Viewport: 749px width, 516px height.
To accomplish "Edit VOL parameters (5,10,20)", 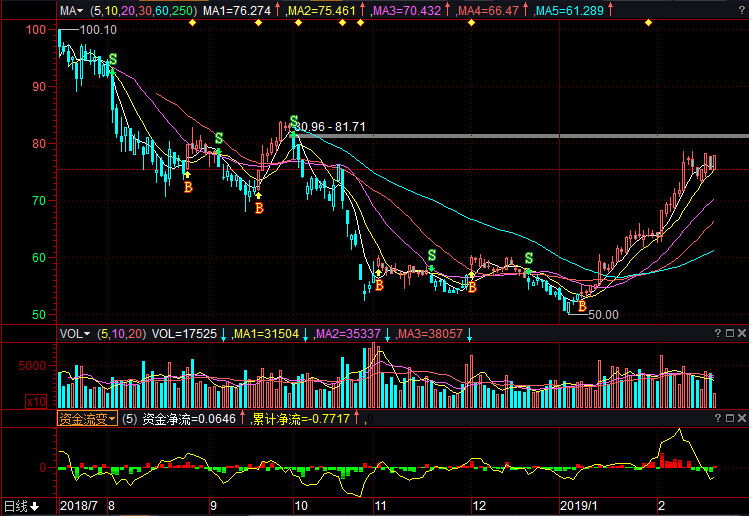I will click(121, 333).
